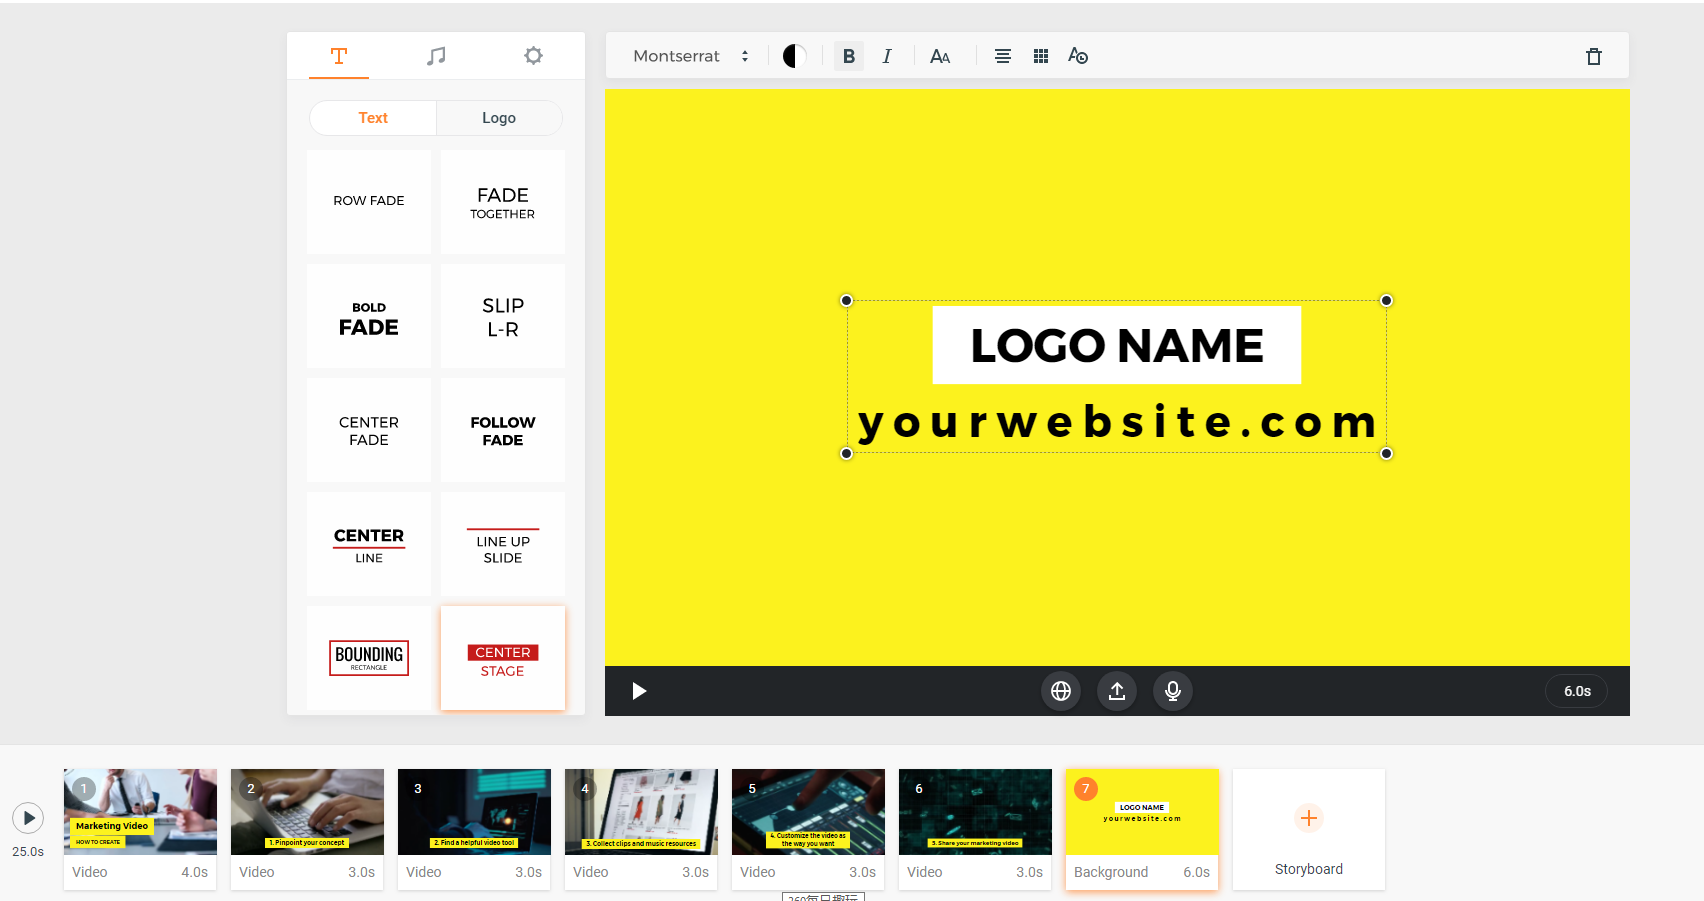Choose the BOLD FADE text style
1704x901 pixels.
point(369,316)
